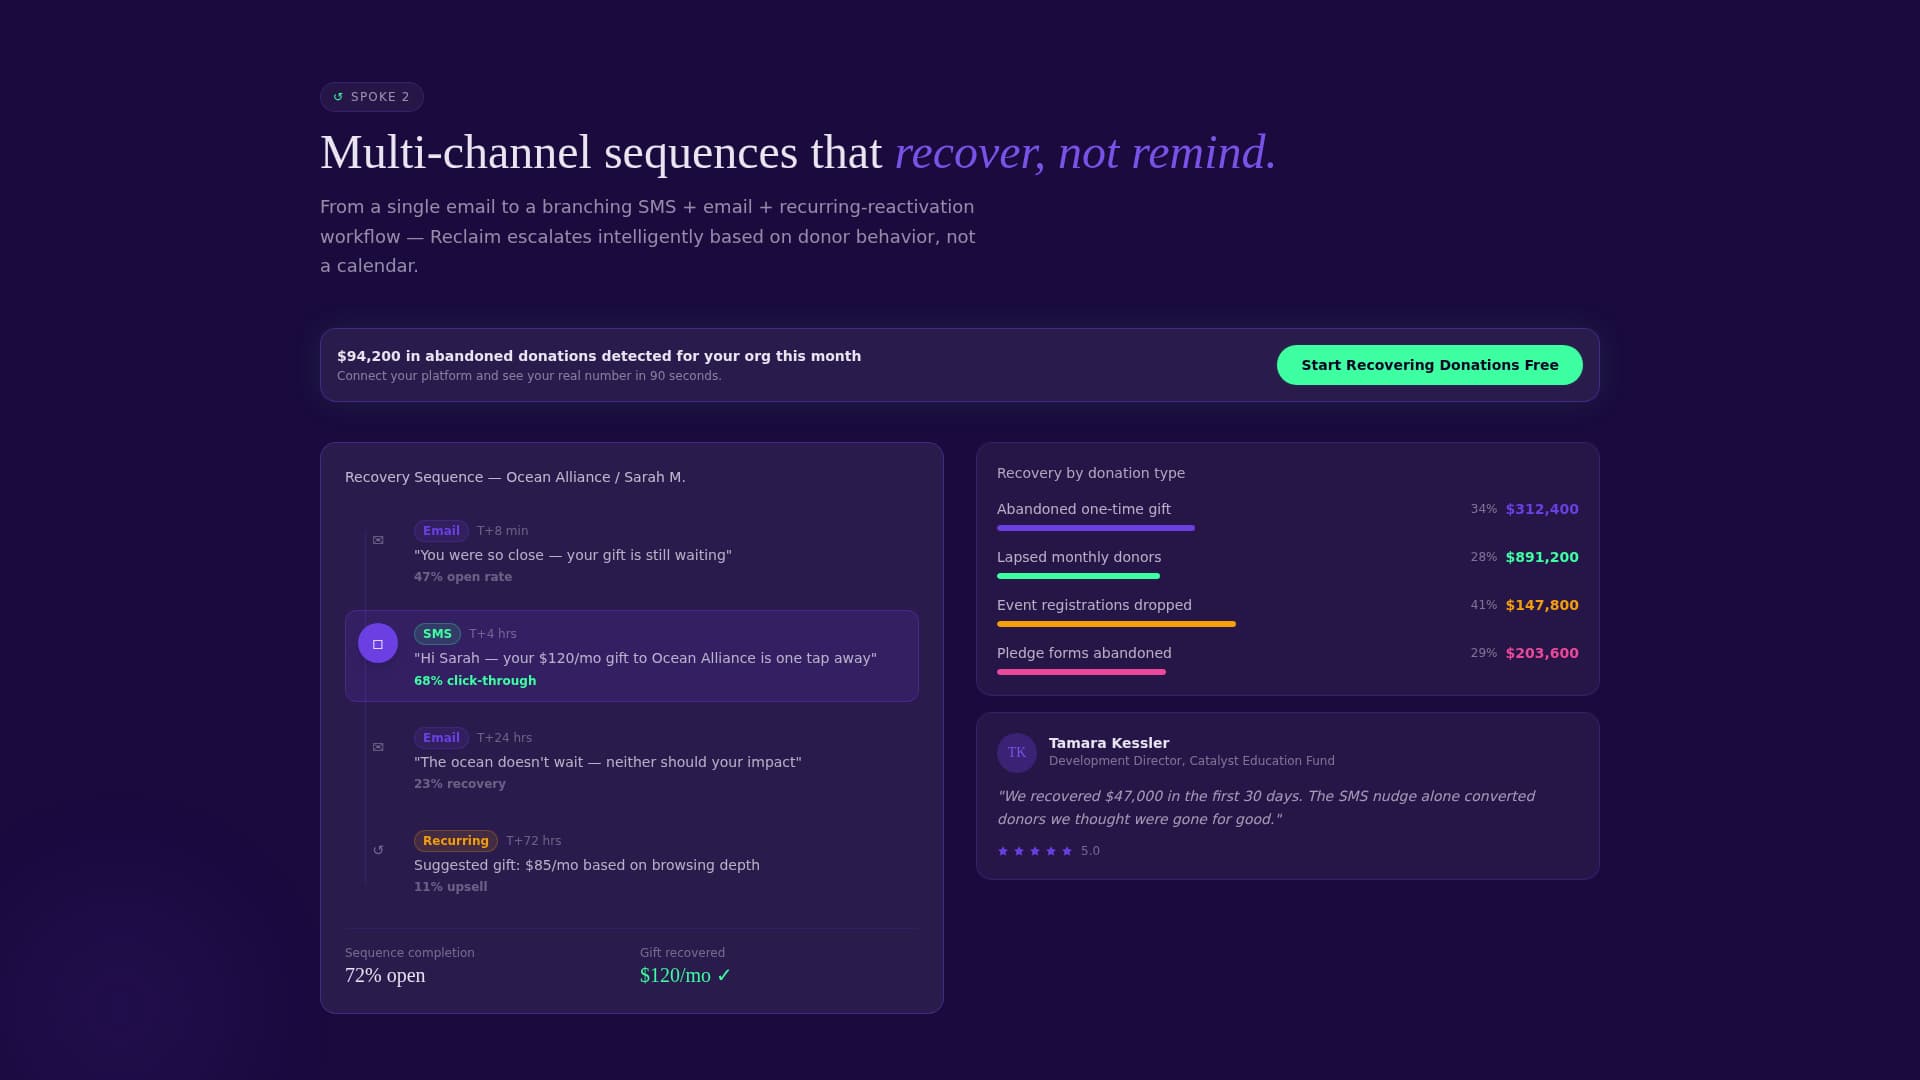Click the "T+24 hrs" timestamp
1920x1080 pixels.
pos(504,738)
